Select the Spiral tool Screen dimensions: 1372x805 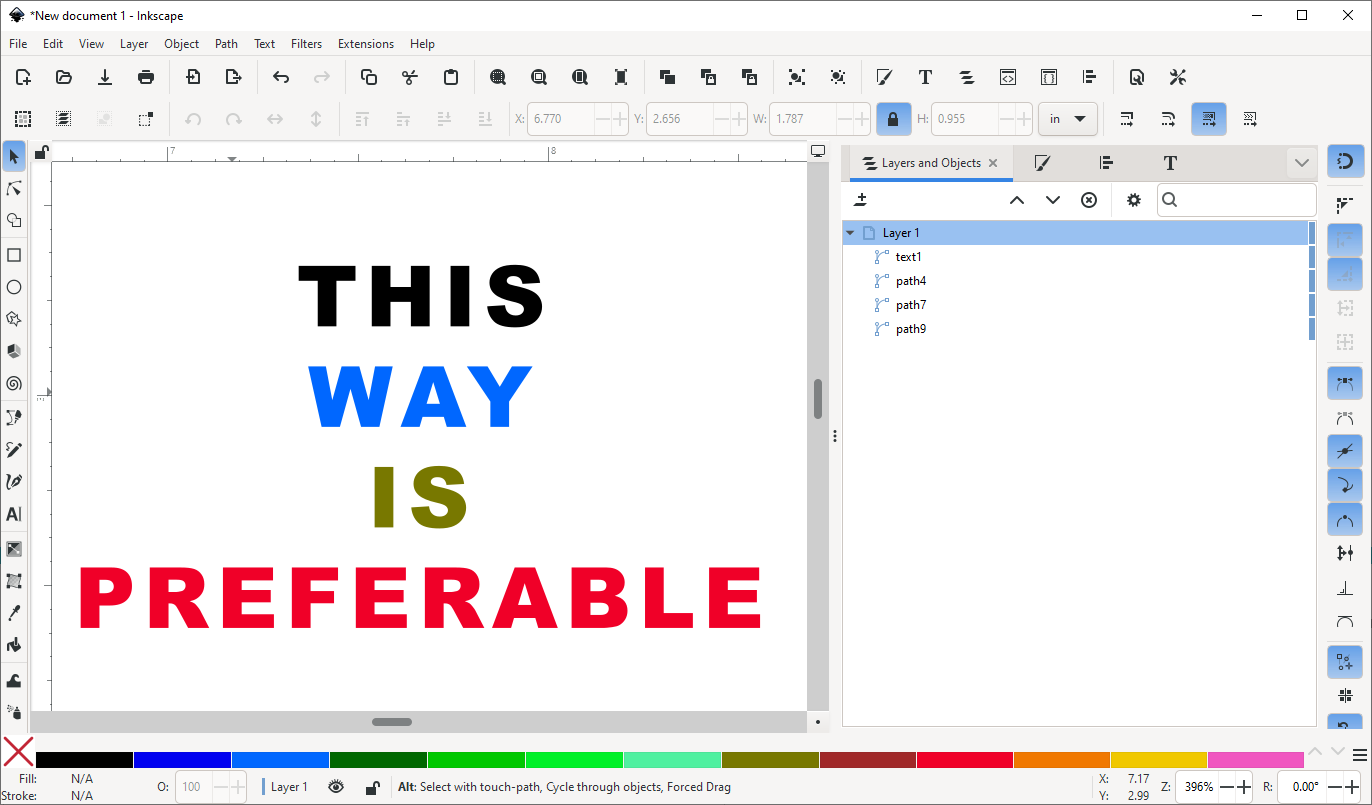pos(14,383)
